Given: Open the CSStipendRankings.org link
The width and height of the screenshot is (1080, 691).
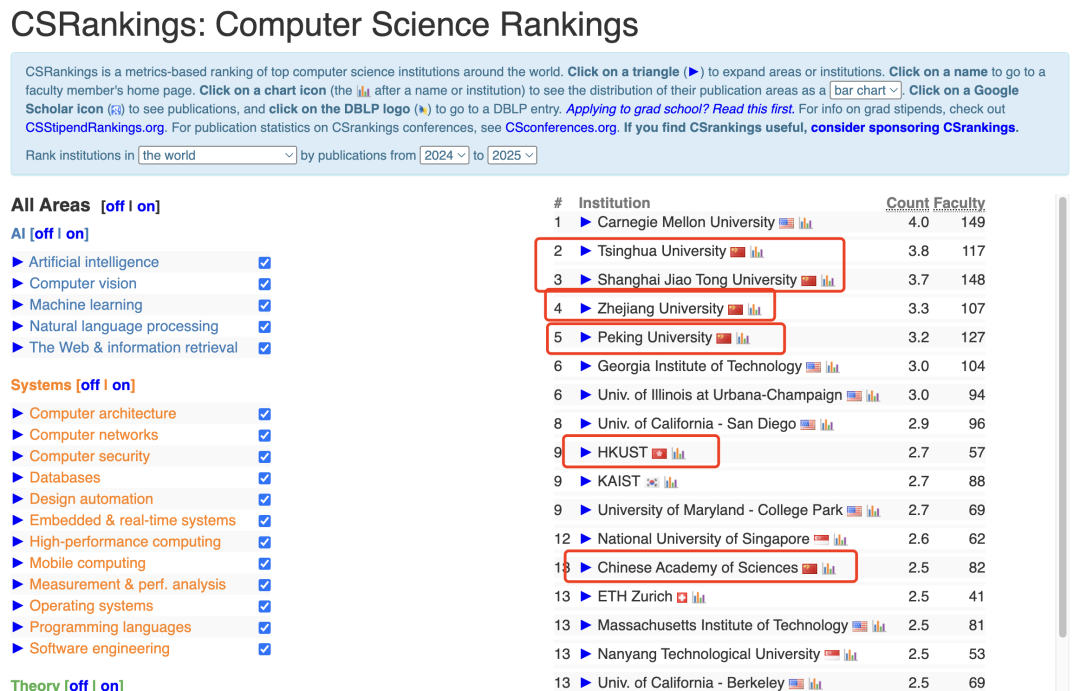Looking at the screenshot, I should click(95, 127).
